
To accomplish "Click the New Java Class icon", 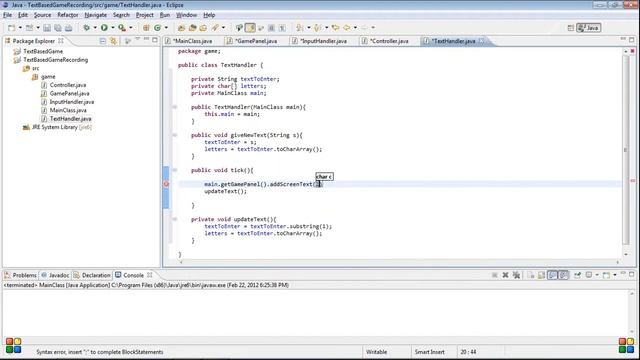I will tap(158, 28).
